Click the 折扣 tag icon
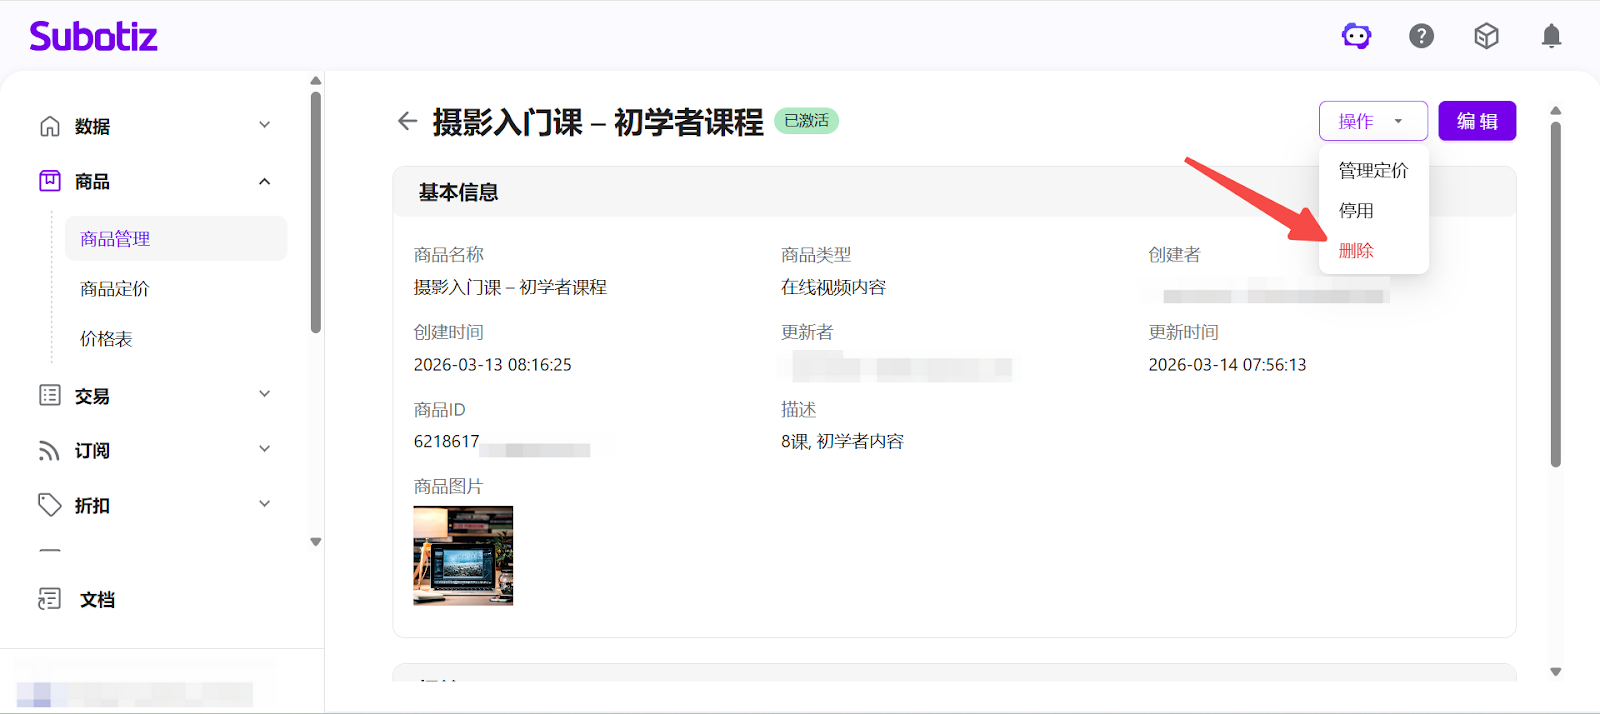 [x=49, y=505]
